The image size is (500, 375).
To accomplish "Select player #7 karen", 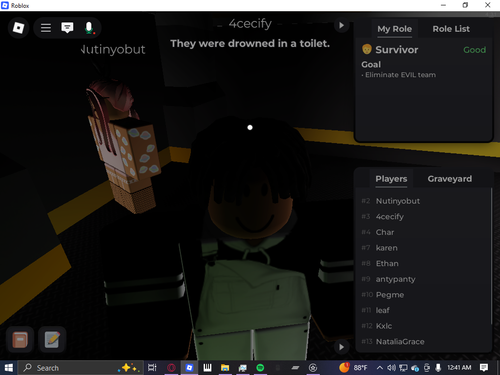I will (423, 248).
